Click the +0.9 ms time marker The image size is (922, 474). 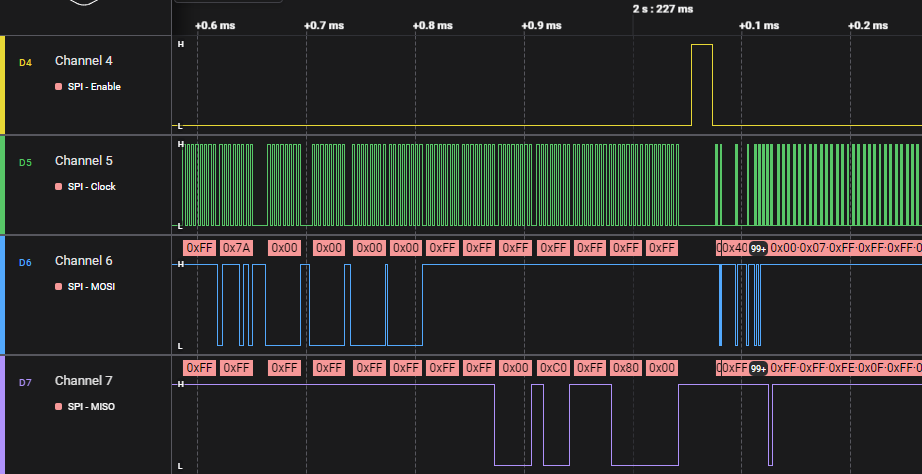click(x=542, y=26)
